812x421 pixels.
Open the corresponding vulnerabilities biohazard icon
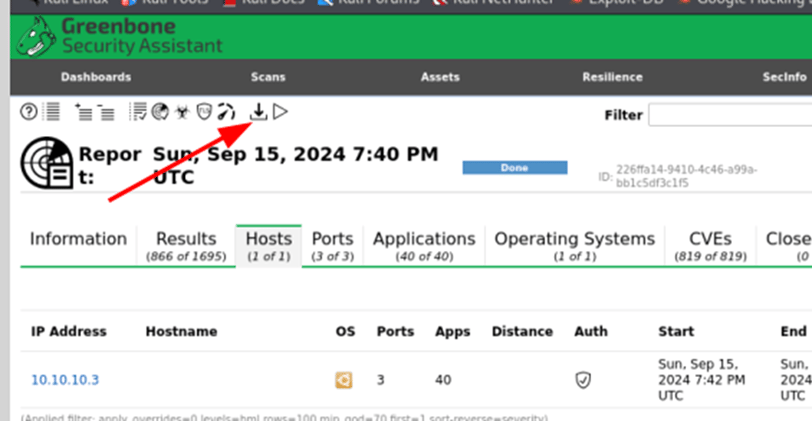pos(182,112)
